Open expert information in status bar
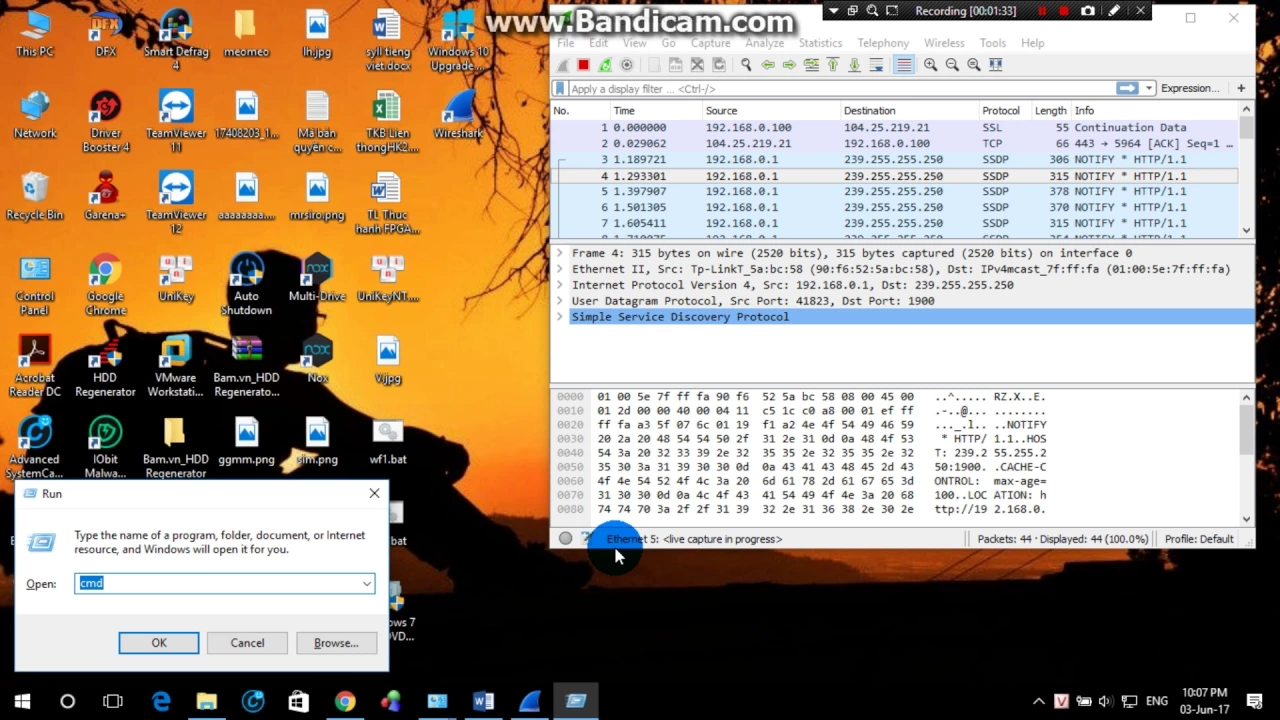The height and width of the screenshot is (720, 1280). click(x=566, y=538)
